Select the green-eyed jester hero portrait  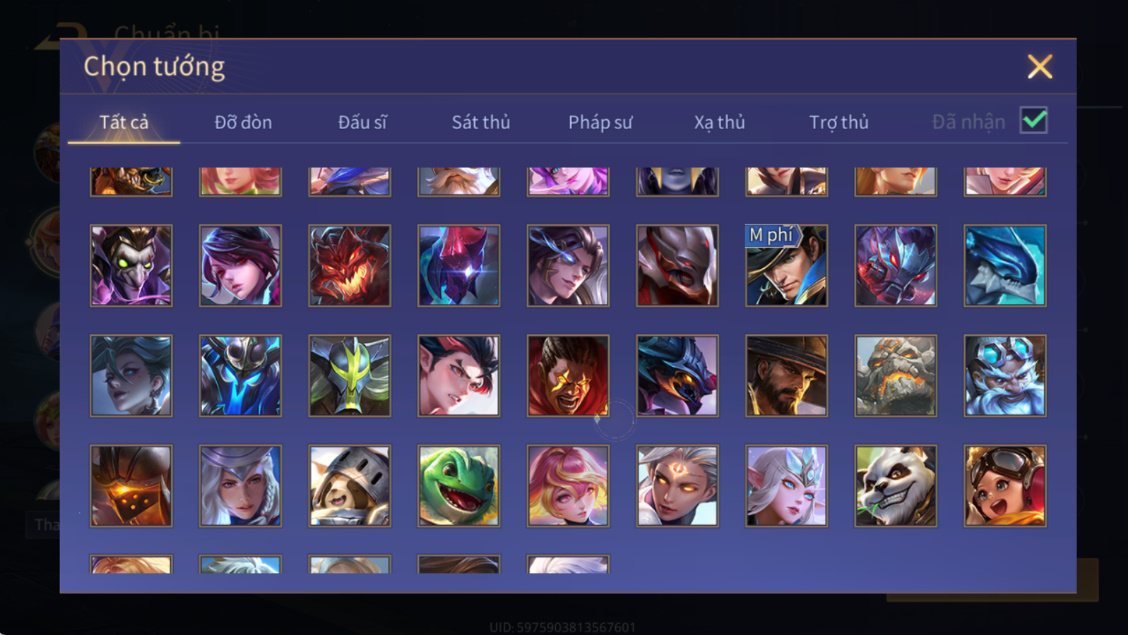point(131,265)
